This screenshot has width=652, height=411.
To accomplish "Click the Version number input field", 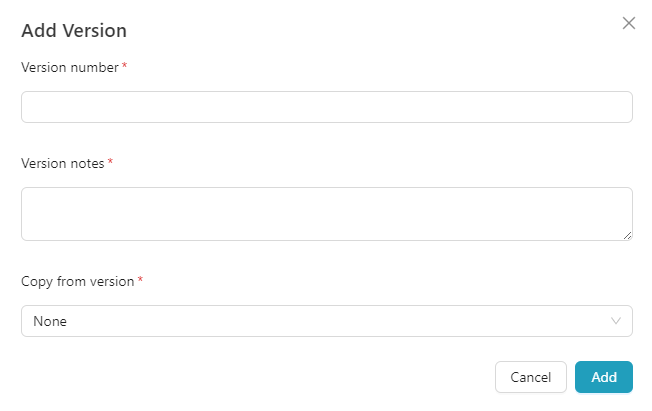I will 326,107.
